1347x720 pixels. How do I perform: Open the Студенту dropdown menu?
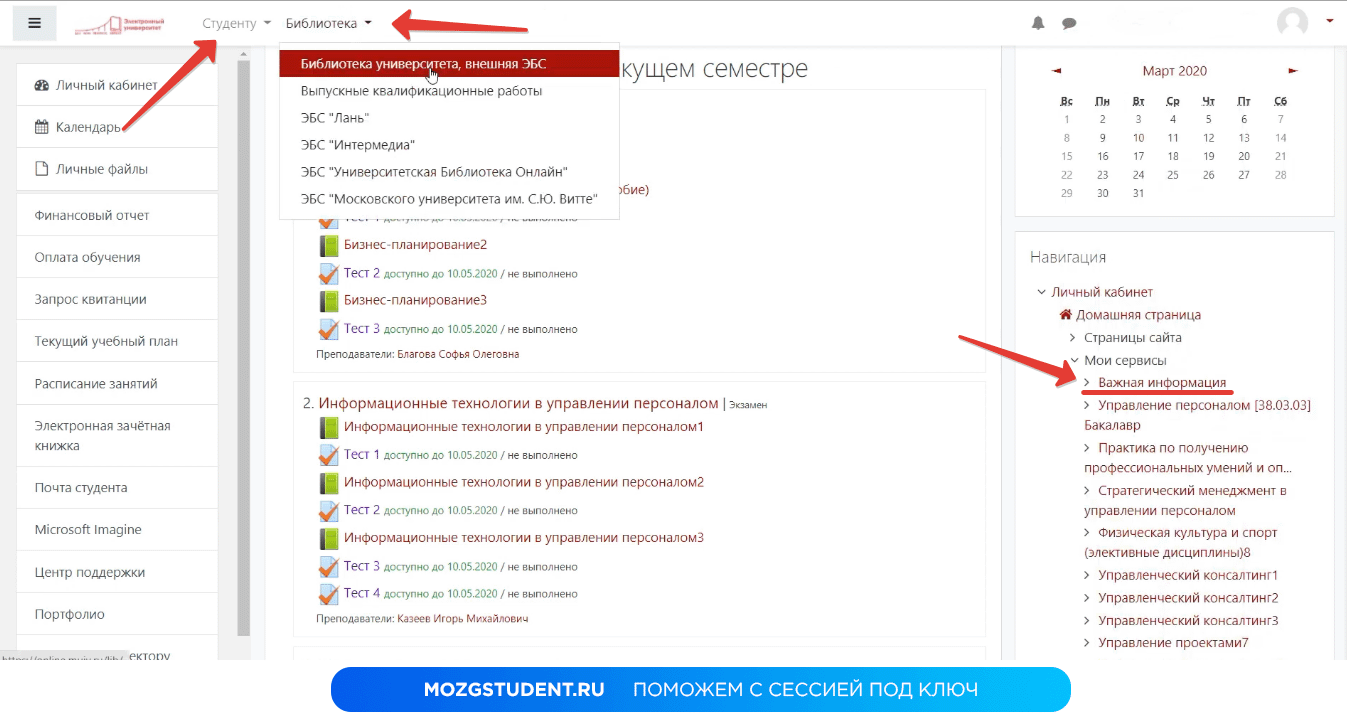point(236,23)
